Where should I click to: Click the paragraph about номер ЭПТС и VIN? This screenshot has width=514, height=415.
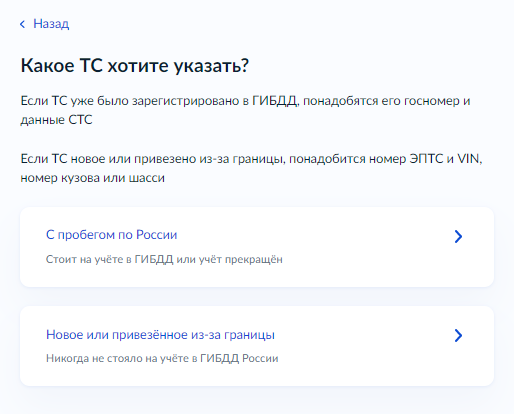tap(251, 168)
